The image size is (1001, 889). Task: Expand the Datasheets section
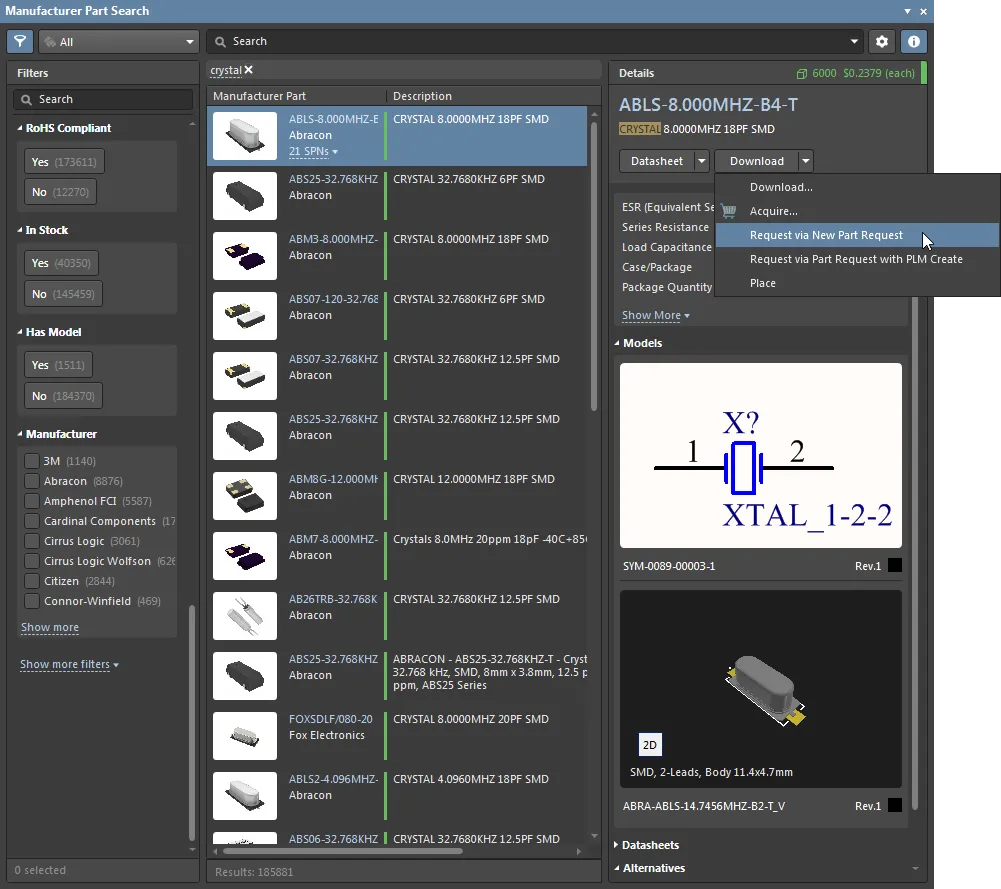coord(616,845)
